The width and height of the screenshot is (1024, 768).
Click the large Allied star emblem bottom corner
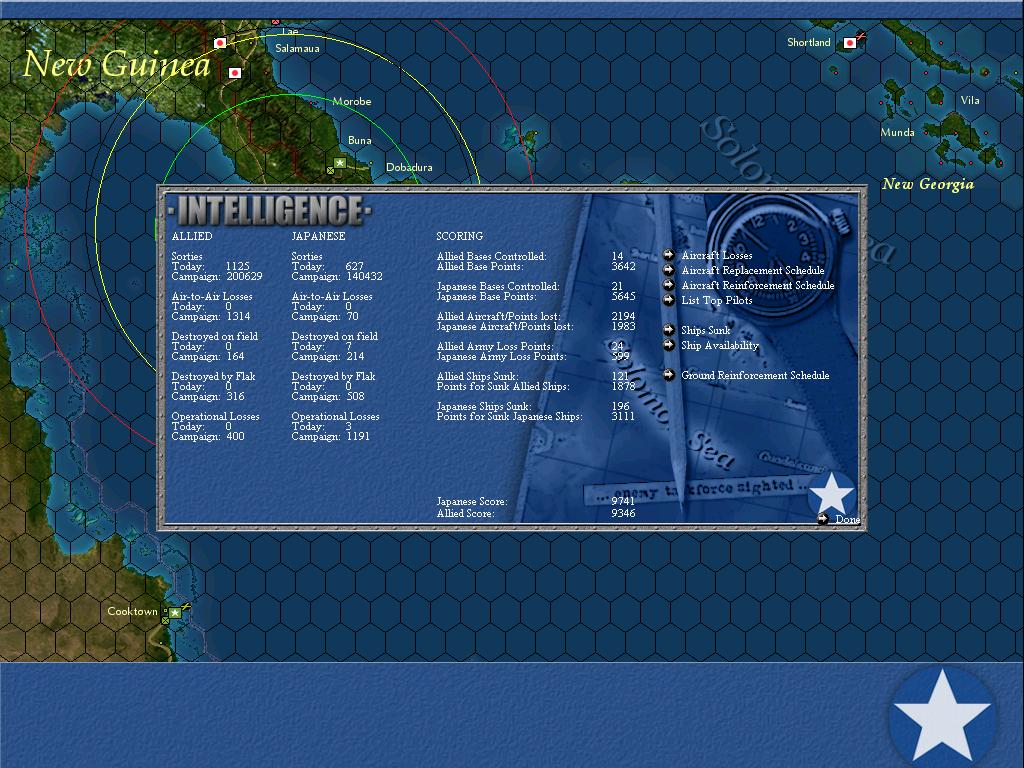[942, 717]
